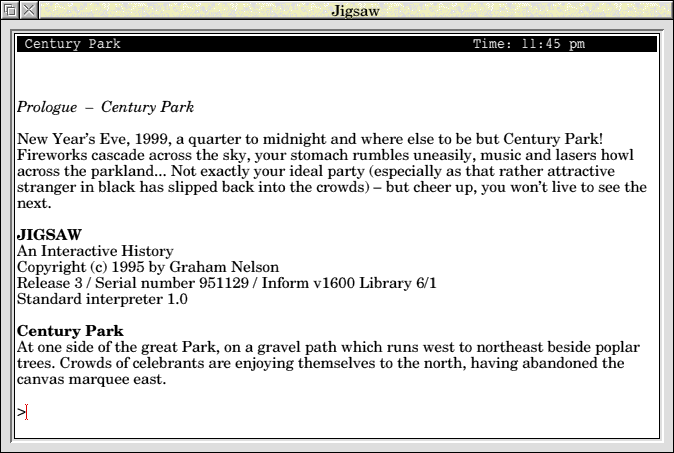Click 'Standard interpreter 1.0' line
This screenshot has height=453, width=674.
tap(102, 299)
